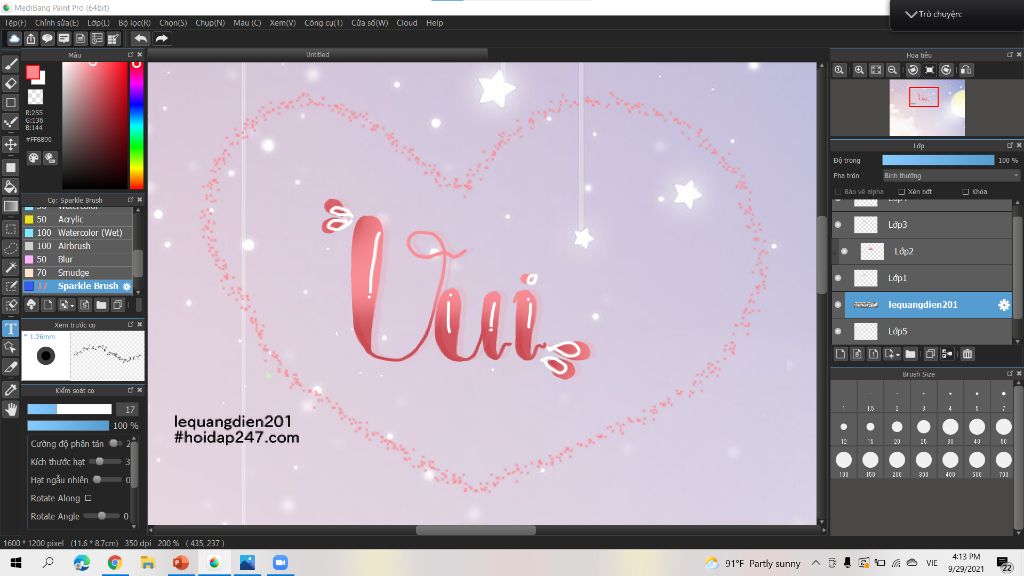Create a new layer in layer panel

coord(840,354)
